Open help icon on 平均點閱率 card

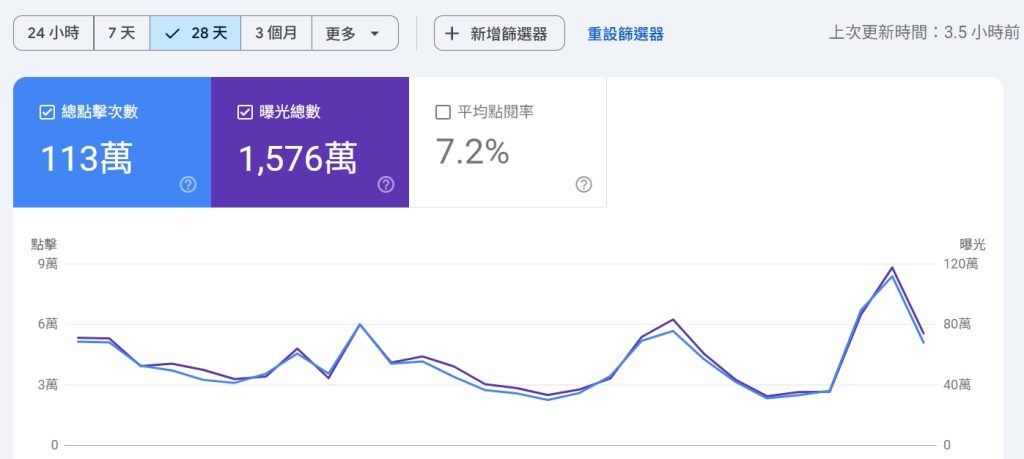click(x=584, y=185)
